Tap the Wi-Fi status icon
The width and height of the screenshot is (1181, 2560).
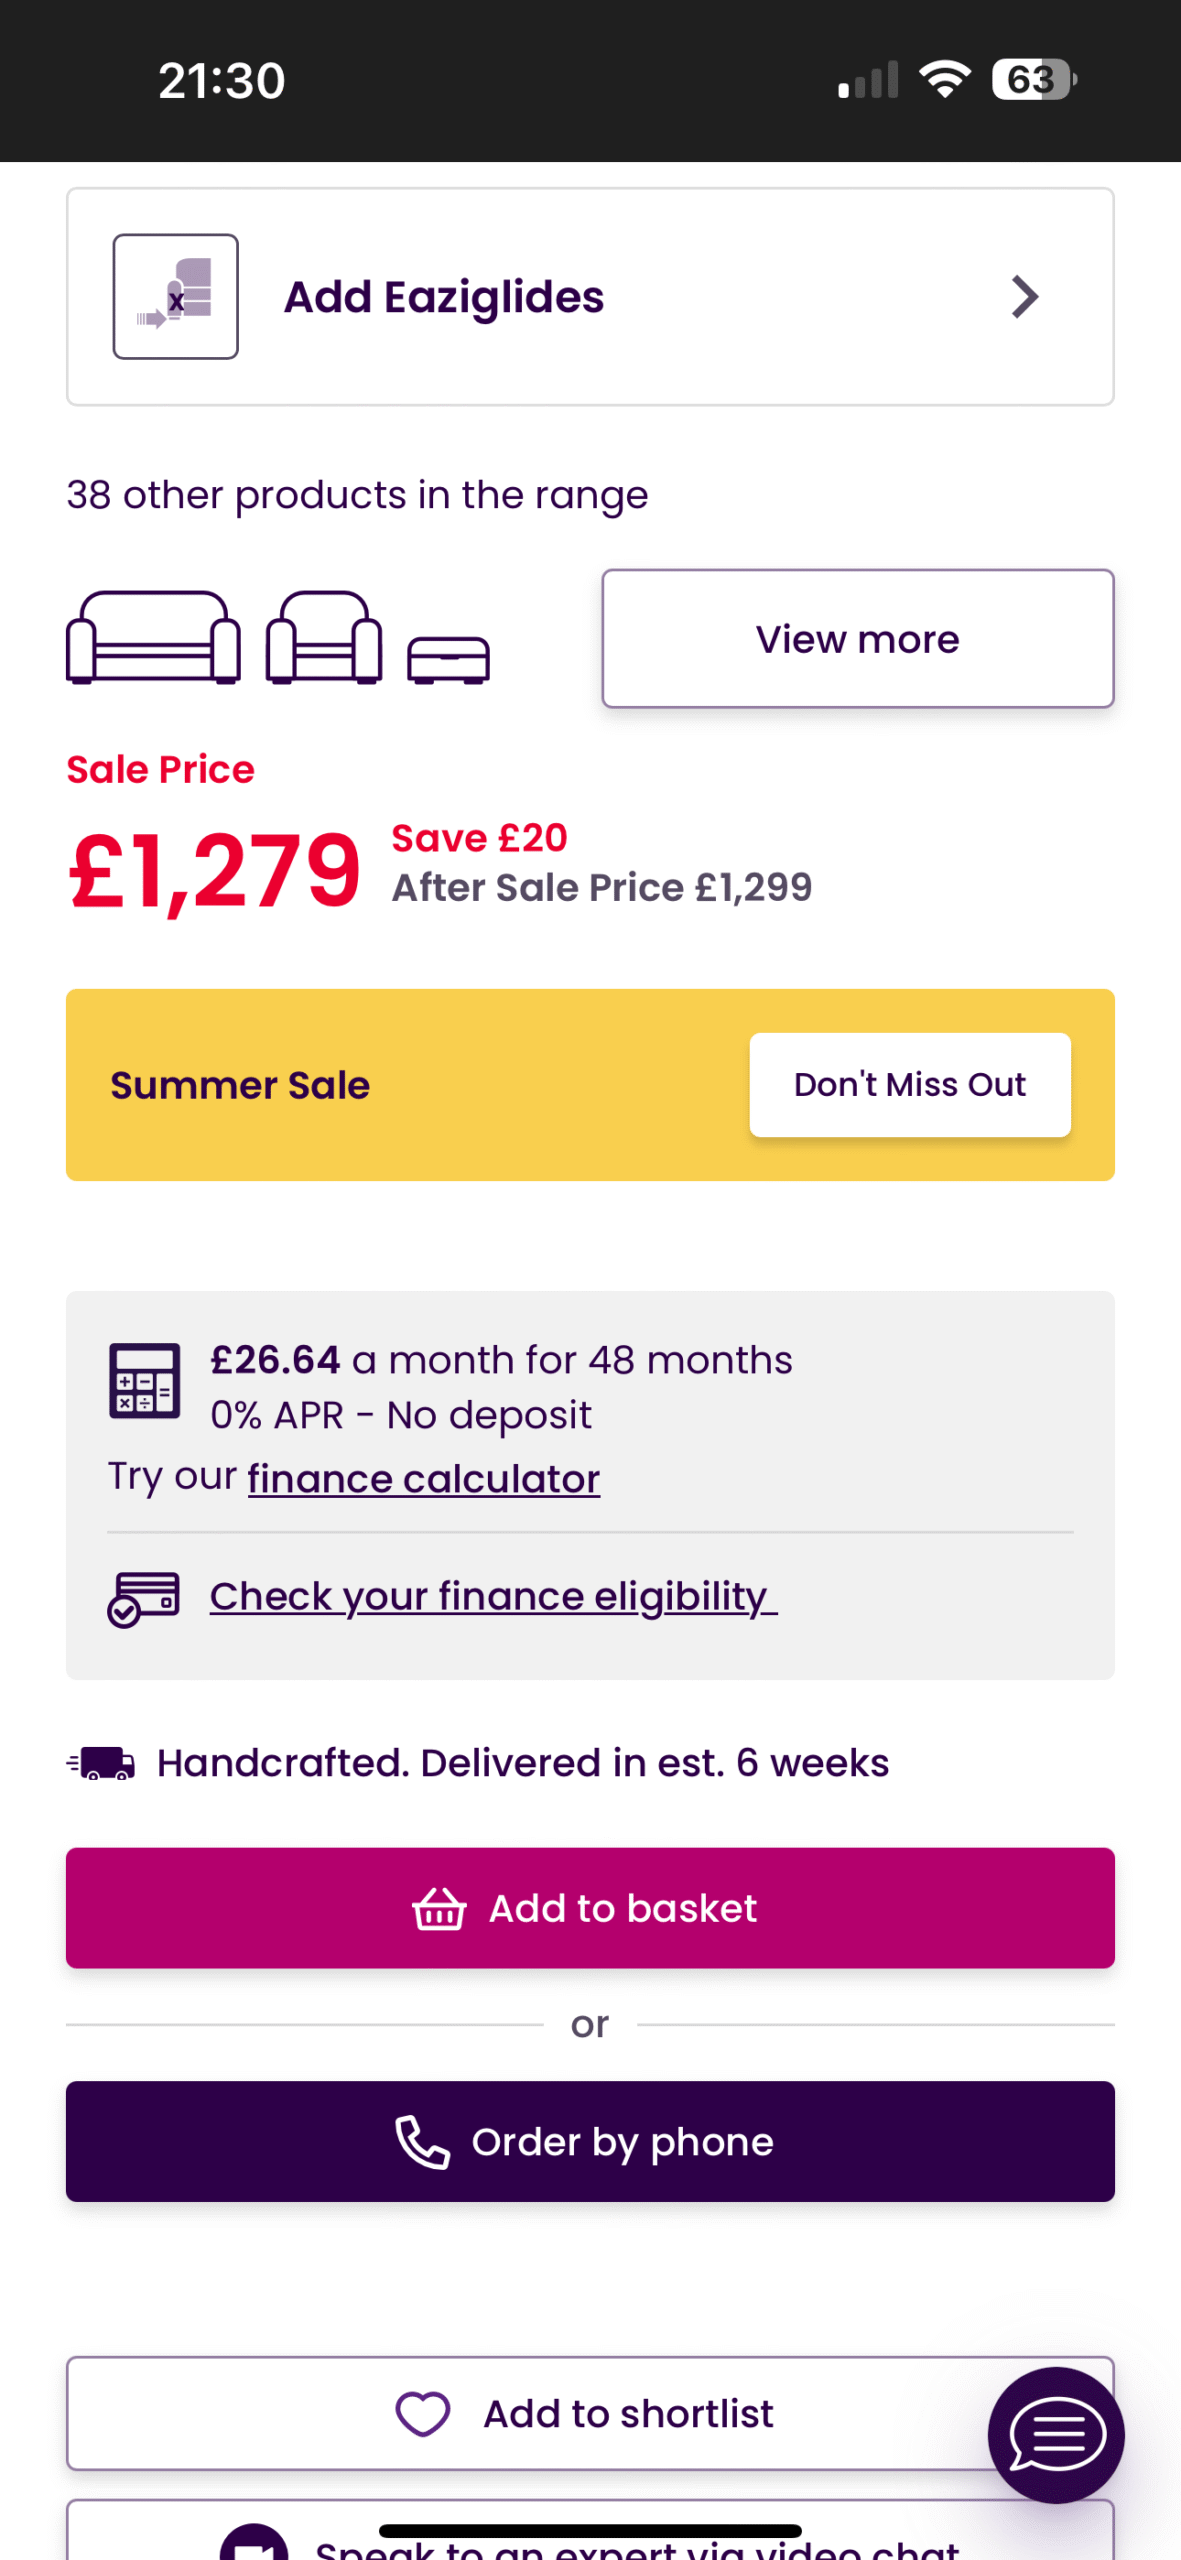(945, 79)
